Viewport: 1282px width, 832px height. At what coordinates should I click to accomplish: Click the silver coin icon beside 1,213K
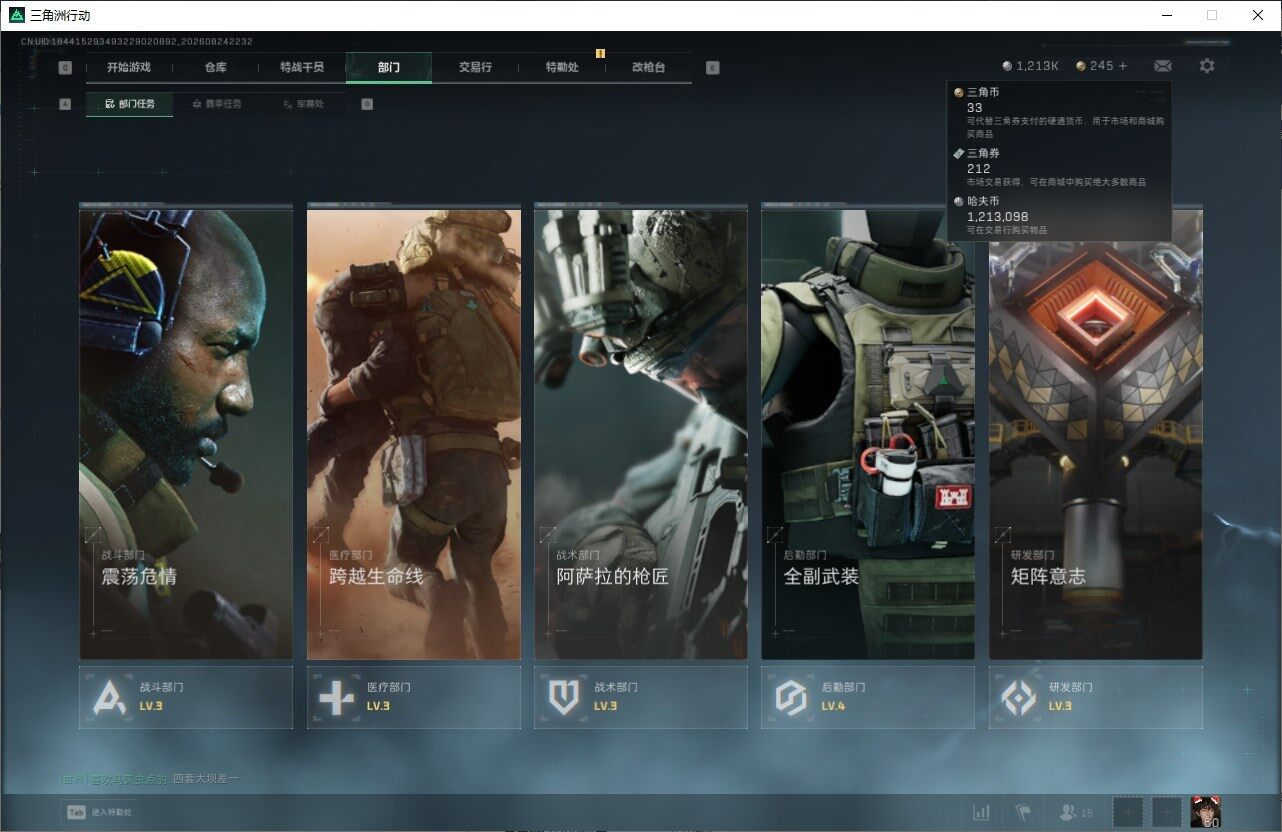1007,66
